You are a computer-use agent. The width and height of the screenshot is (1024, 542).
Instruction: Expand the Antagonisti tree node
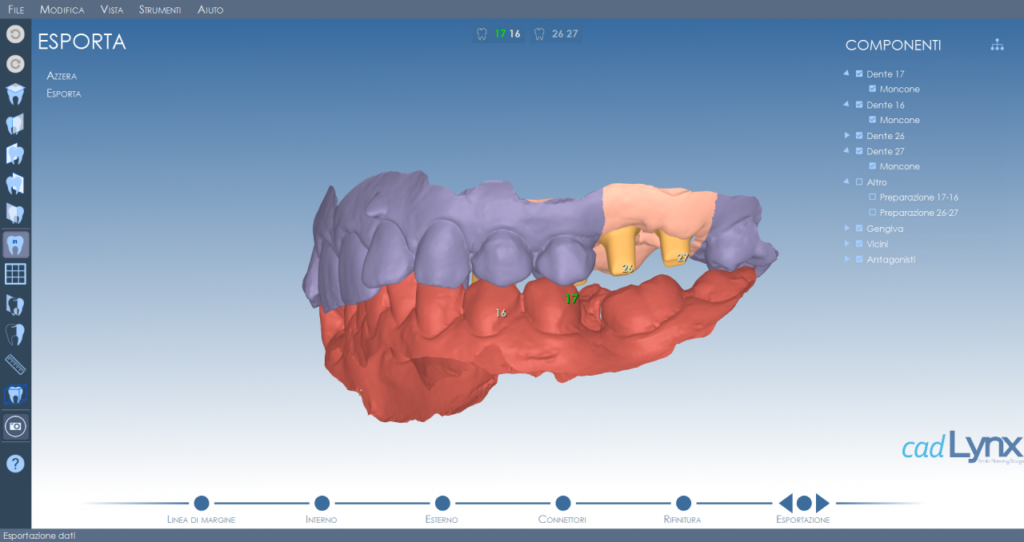(x=847, y=259)
